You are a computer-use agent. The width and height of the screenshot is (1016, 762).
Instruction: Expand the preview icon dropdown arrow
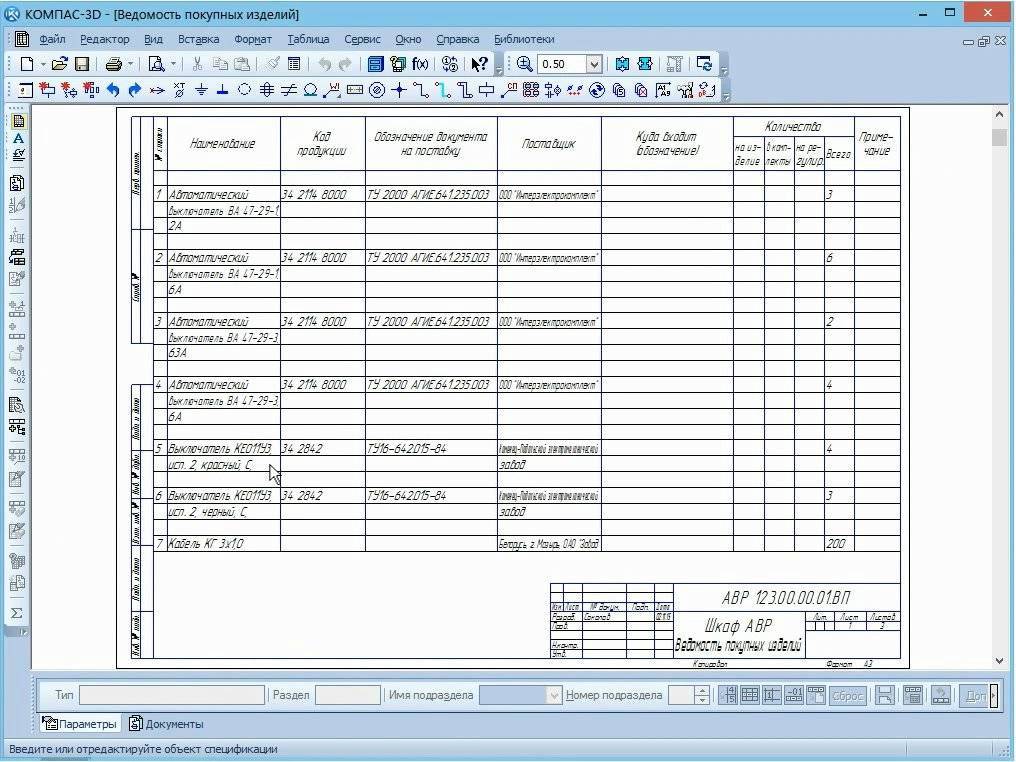[x=173, y=64]
